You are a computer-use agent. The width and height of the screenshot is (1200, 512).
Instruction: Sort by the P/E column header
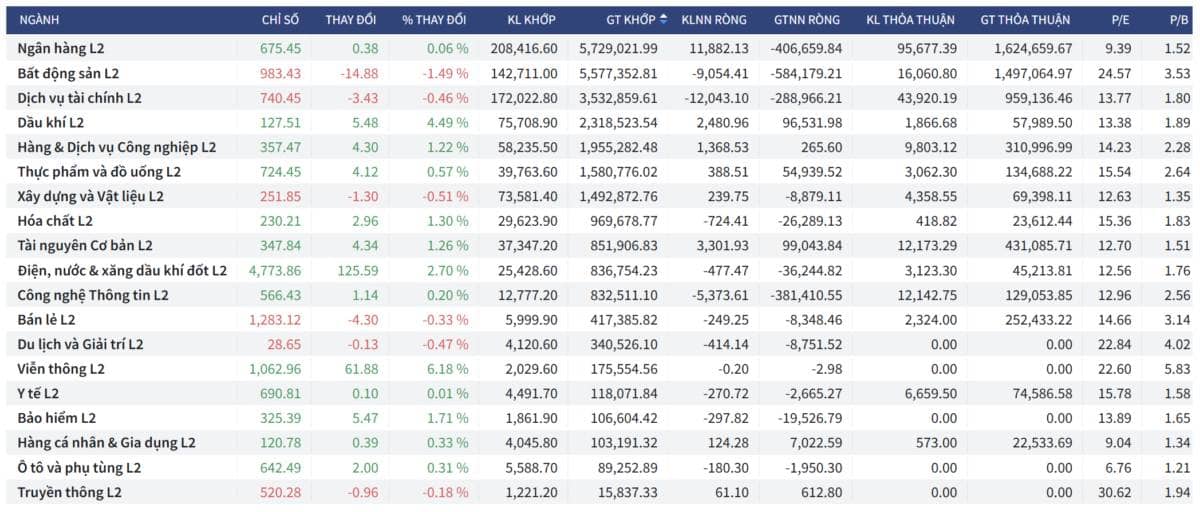(x=1121, y=19)
